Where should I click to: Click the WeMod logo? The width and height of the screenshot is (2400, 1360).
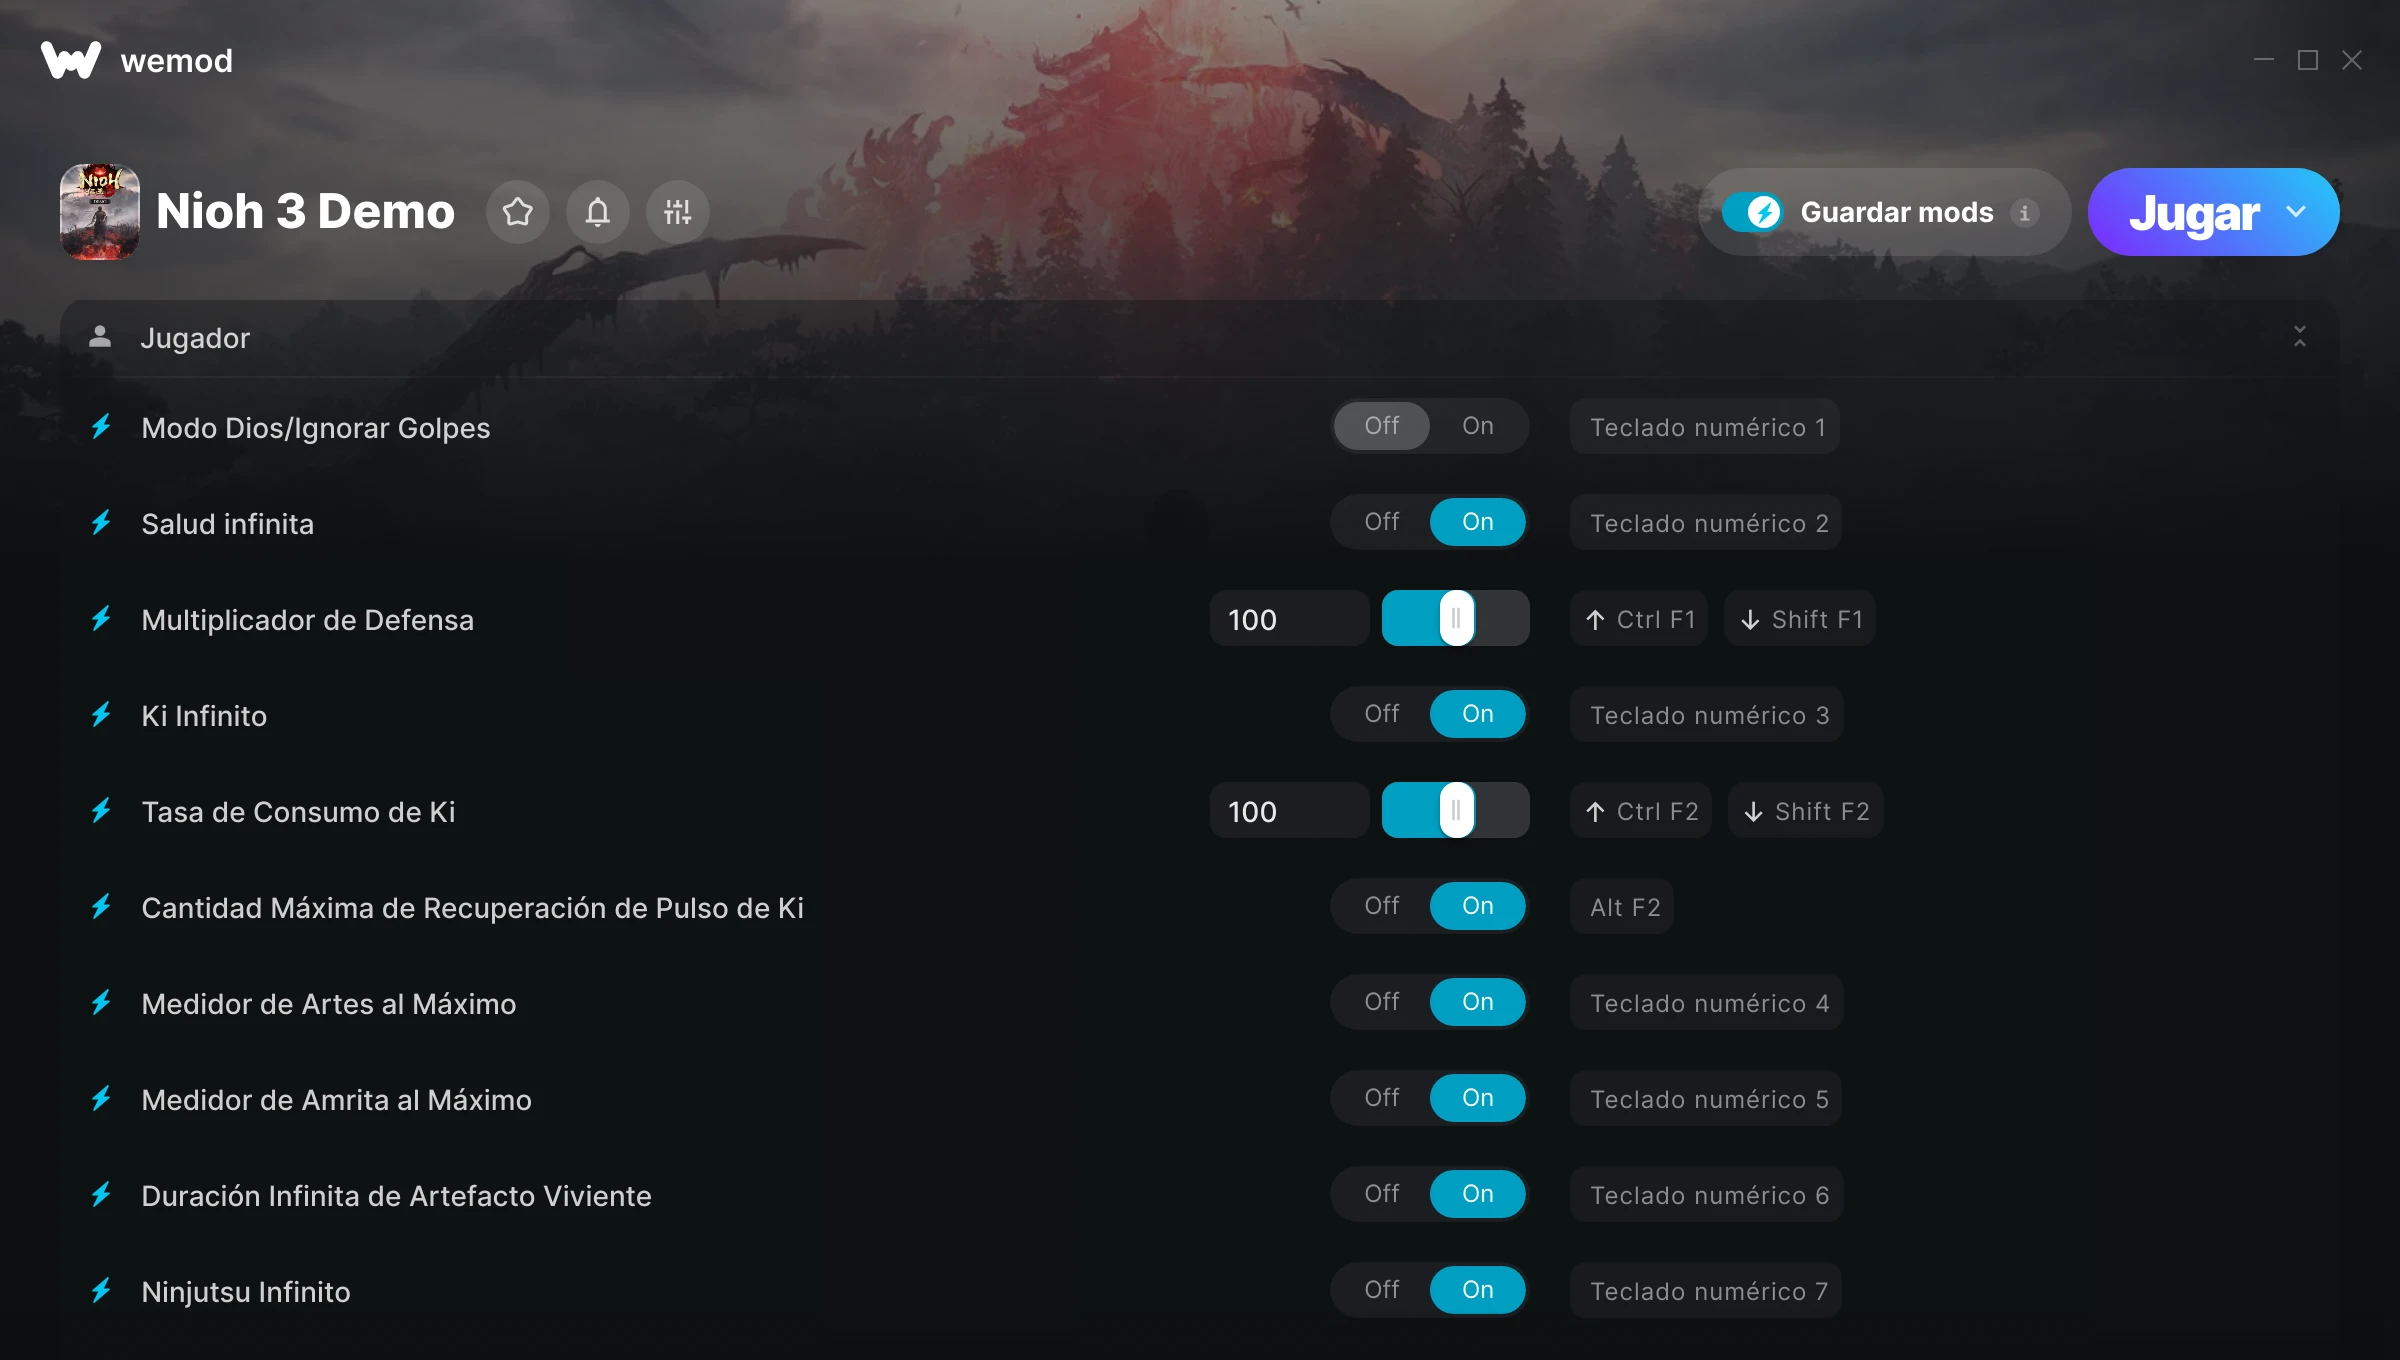click(x=71, y=60)
